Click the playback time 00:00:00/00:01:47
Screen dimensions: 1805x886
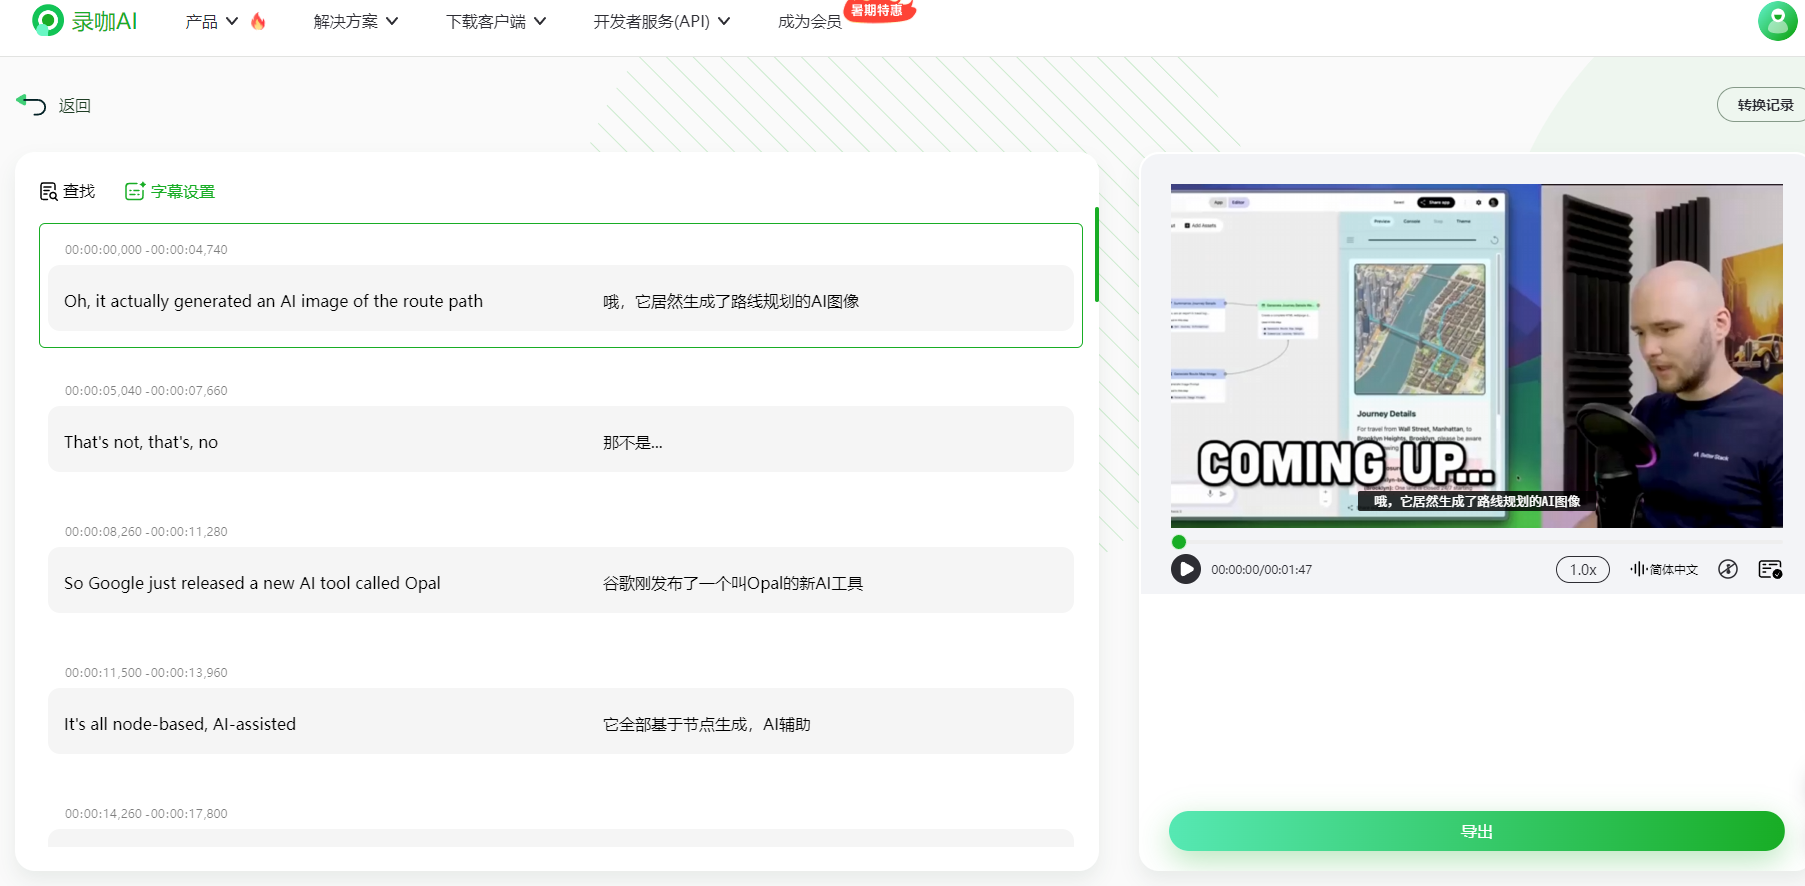pos(1261,570)
